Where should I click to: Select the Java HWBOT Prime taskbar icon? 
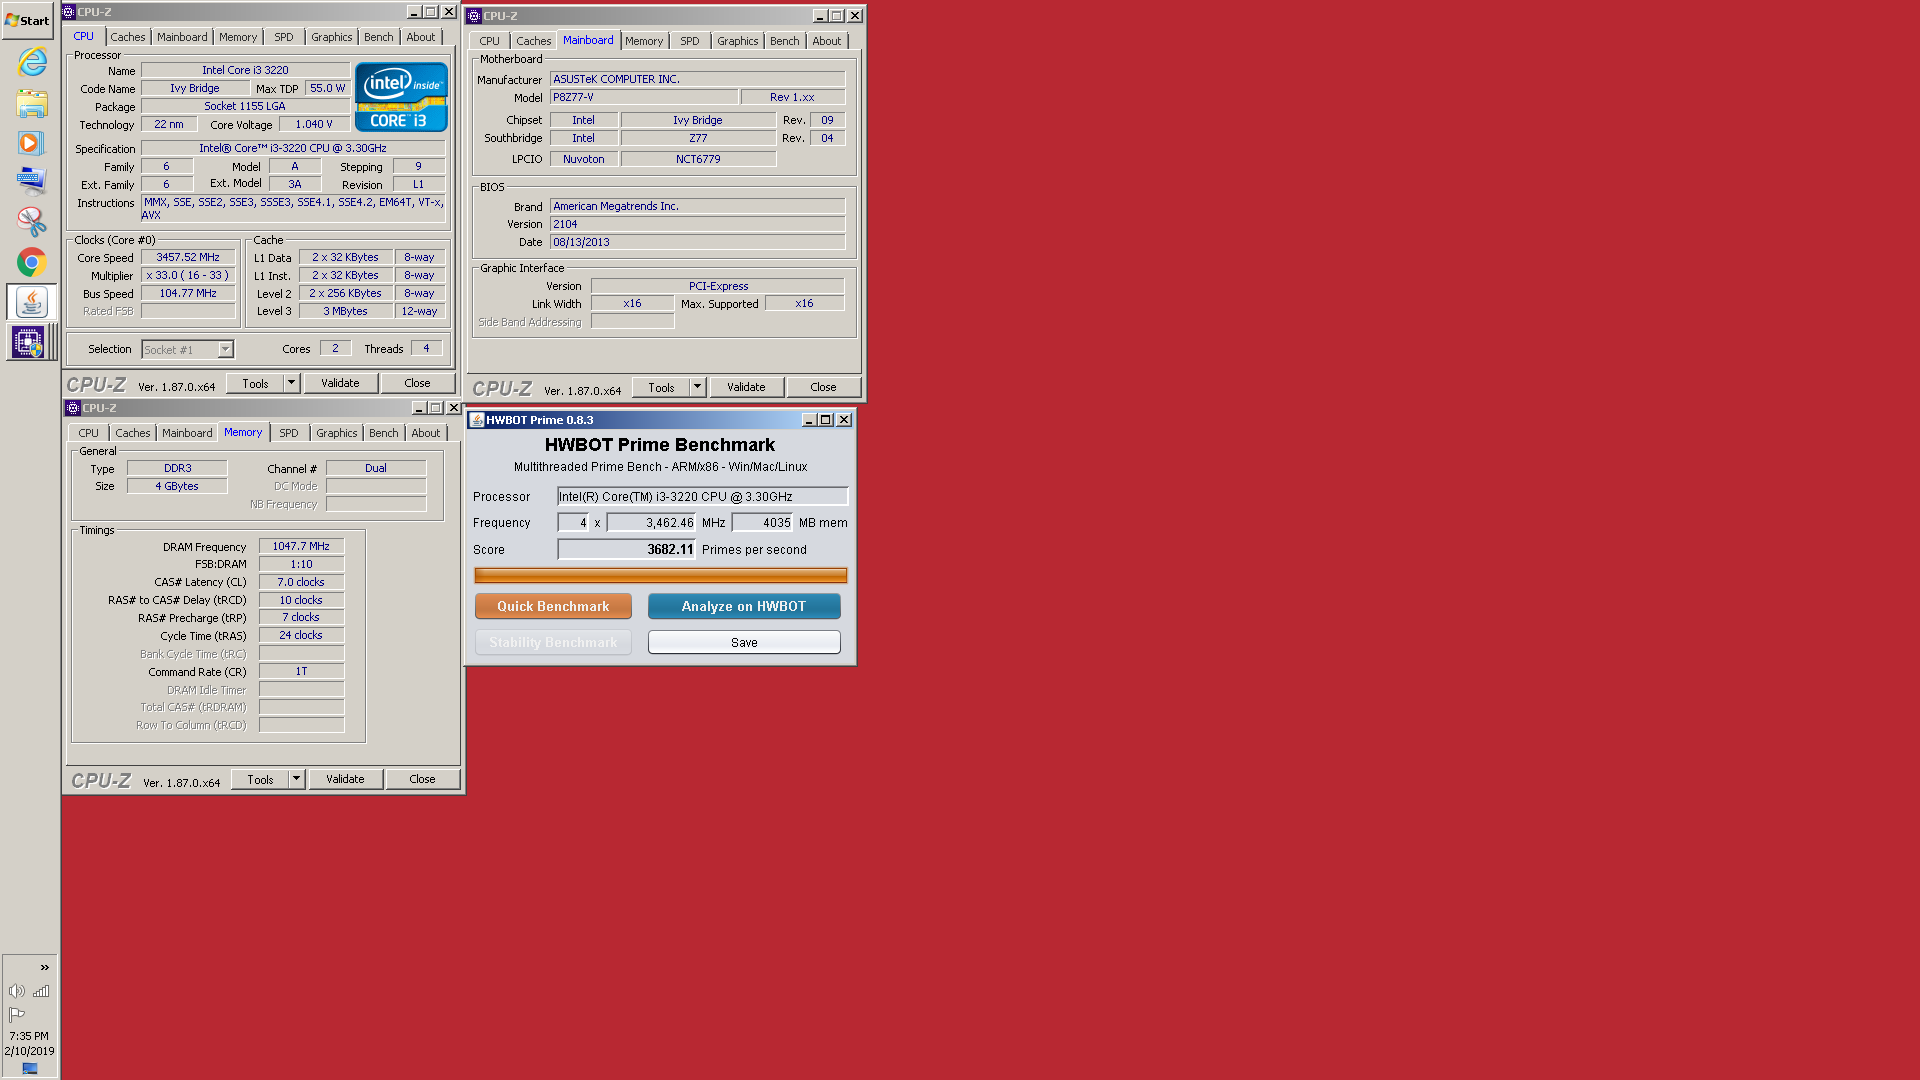pyautogui.click(x=31, y=302)
